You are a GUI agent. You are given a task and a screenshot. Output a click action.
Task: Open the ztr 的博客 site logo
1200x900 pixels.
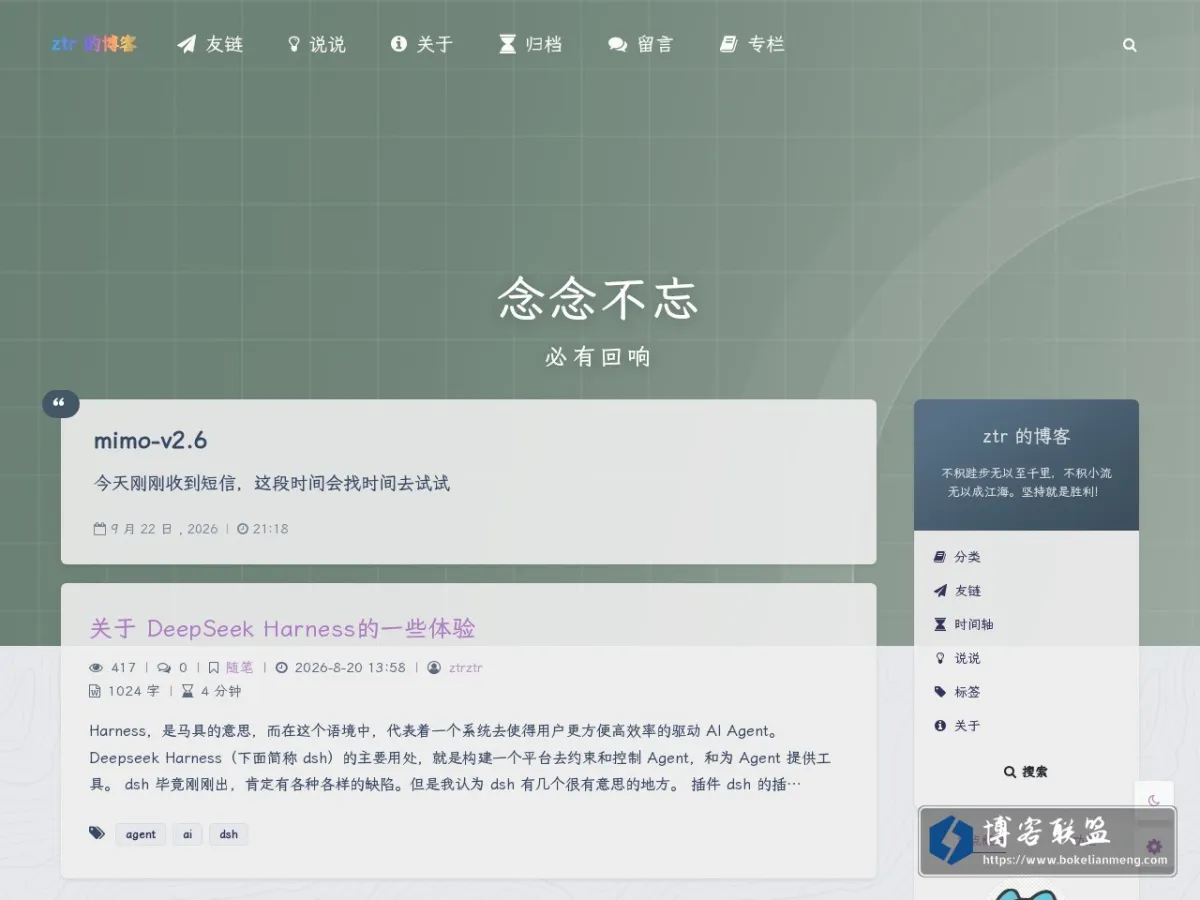pos(94,44)
